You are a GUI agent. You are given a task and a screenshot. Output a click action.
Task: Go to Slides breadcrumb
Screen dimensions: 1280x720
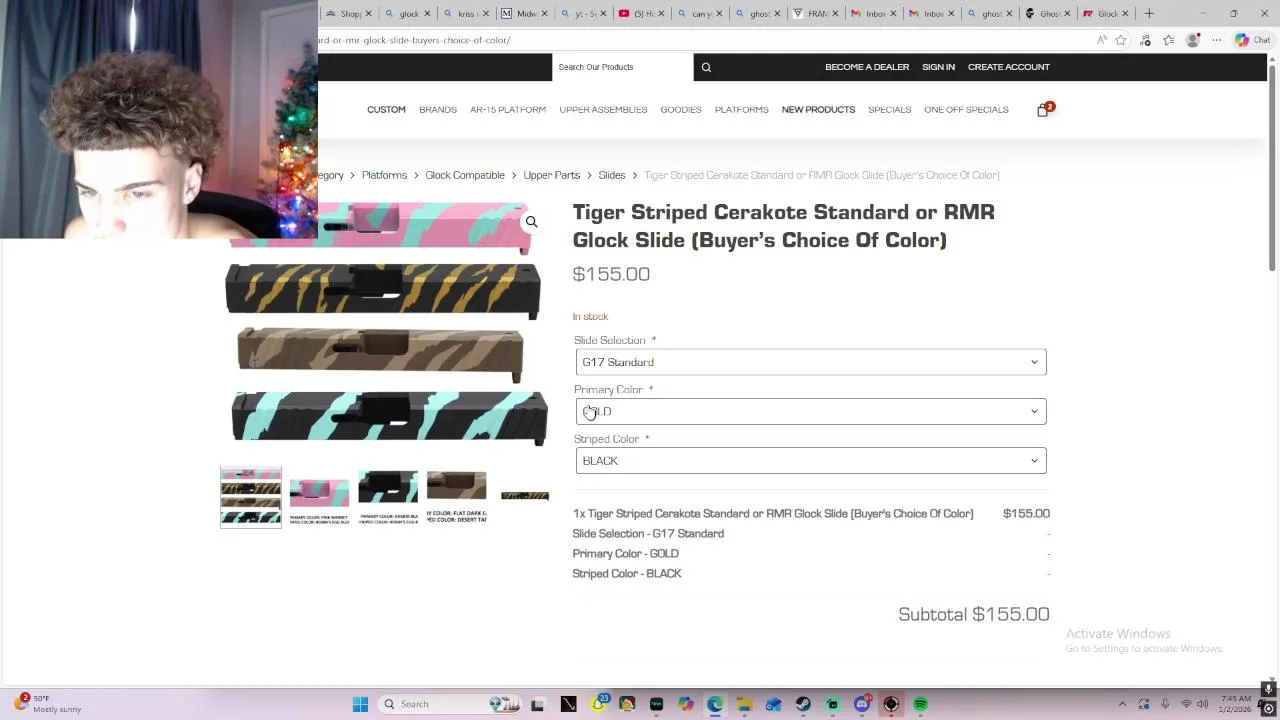[612, 175]
